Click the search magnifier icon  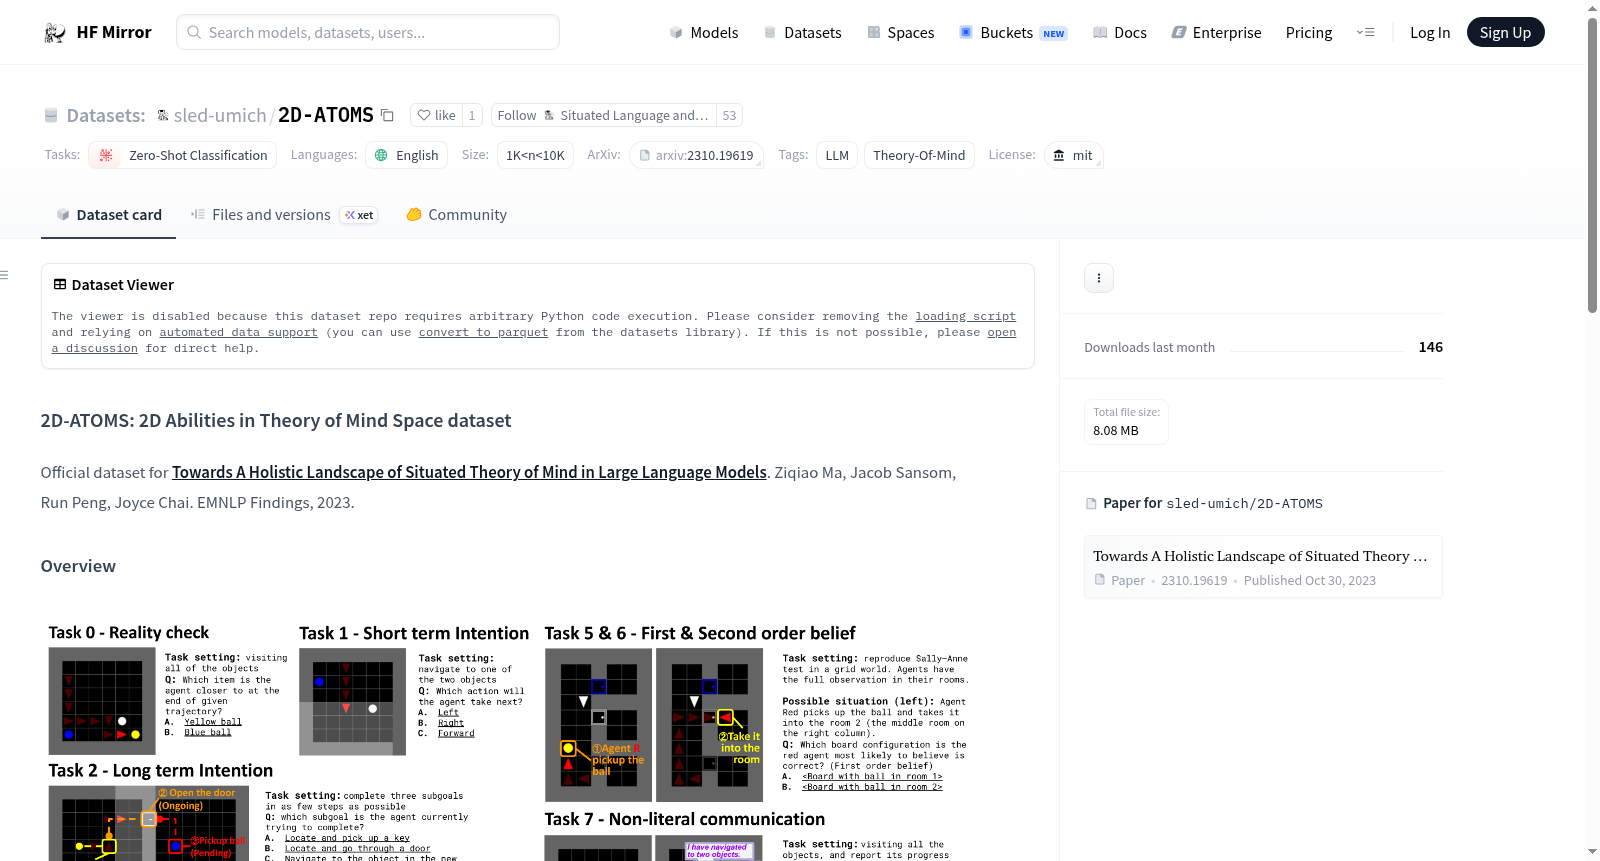(x=194, y=32)
